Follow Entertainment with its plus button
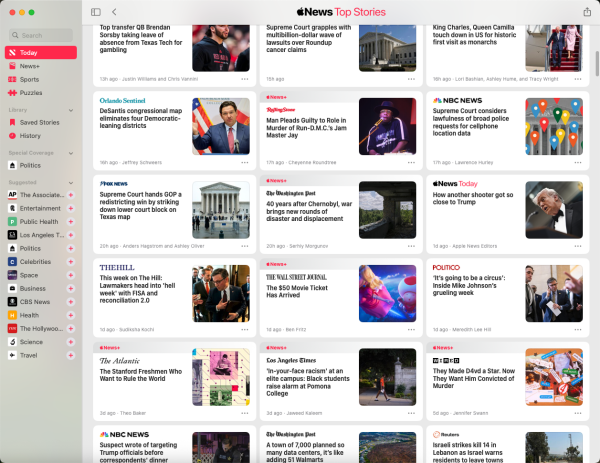This screenshot has height=463, width=600. (x=71, y=208)
